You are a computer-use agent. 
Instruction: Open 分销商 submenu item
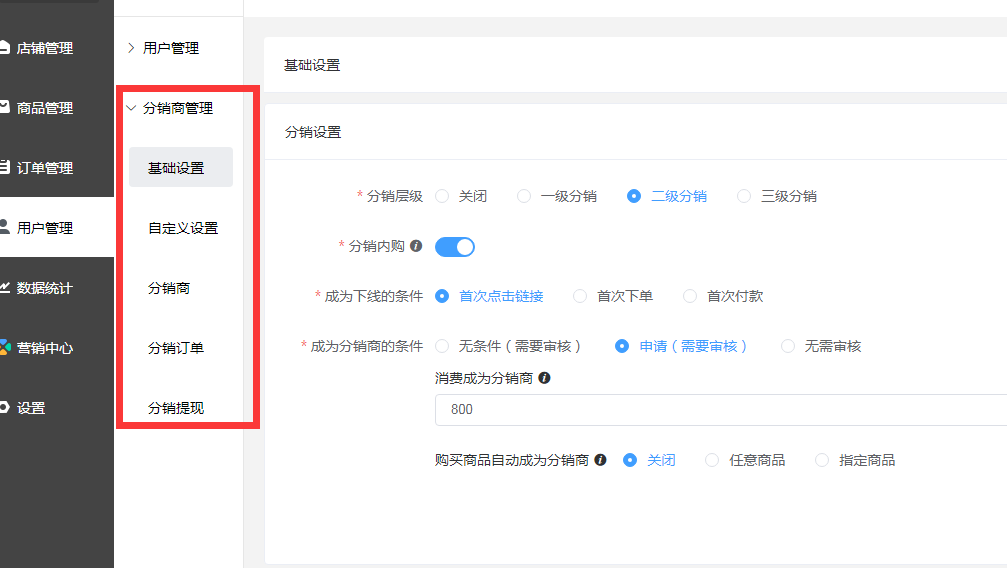point(169,288)
